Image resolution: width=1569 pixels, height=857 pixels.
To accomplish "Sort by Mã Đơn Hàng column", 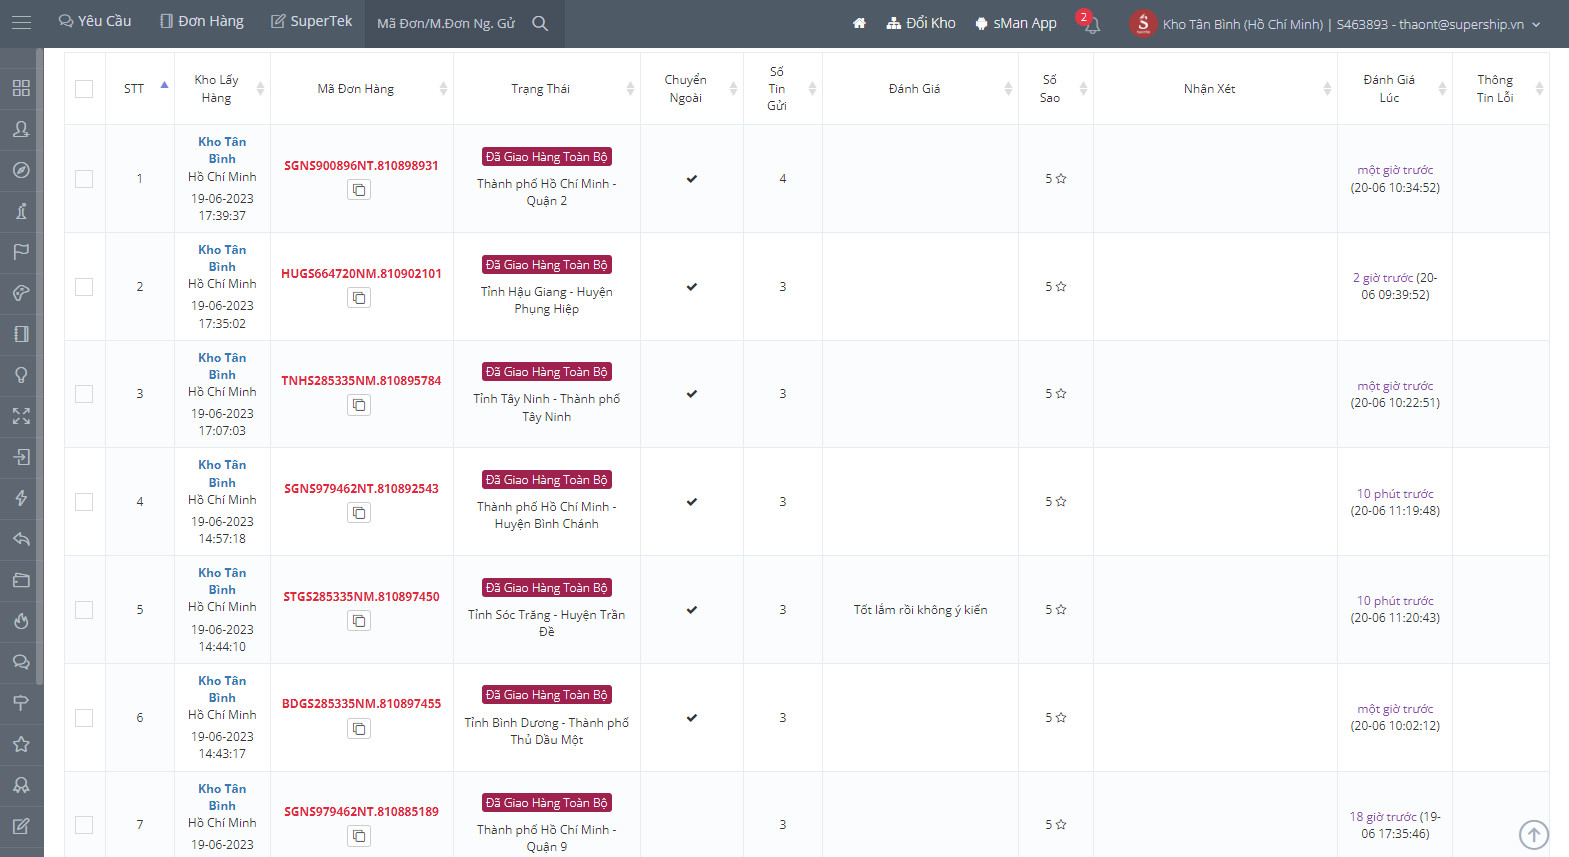I will (362, 89).
